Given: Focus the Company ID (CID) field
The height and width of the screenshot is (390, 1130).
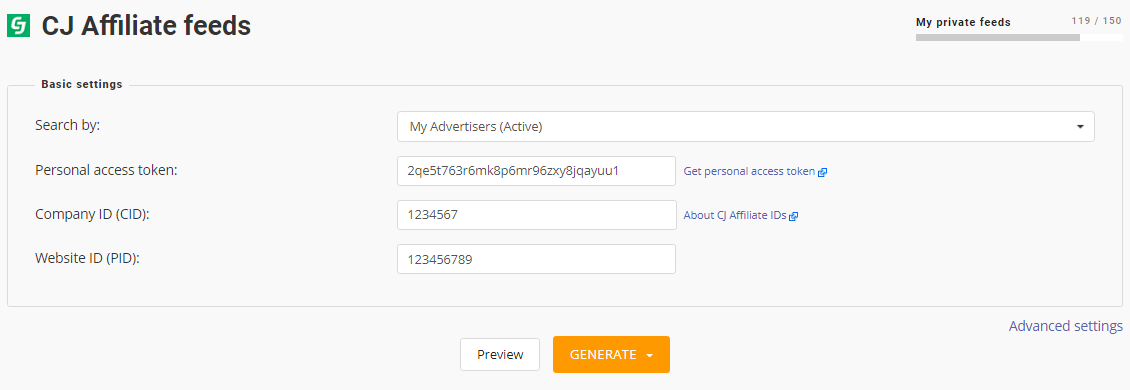Looking at the screenshot, I should 536,215.
